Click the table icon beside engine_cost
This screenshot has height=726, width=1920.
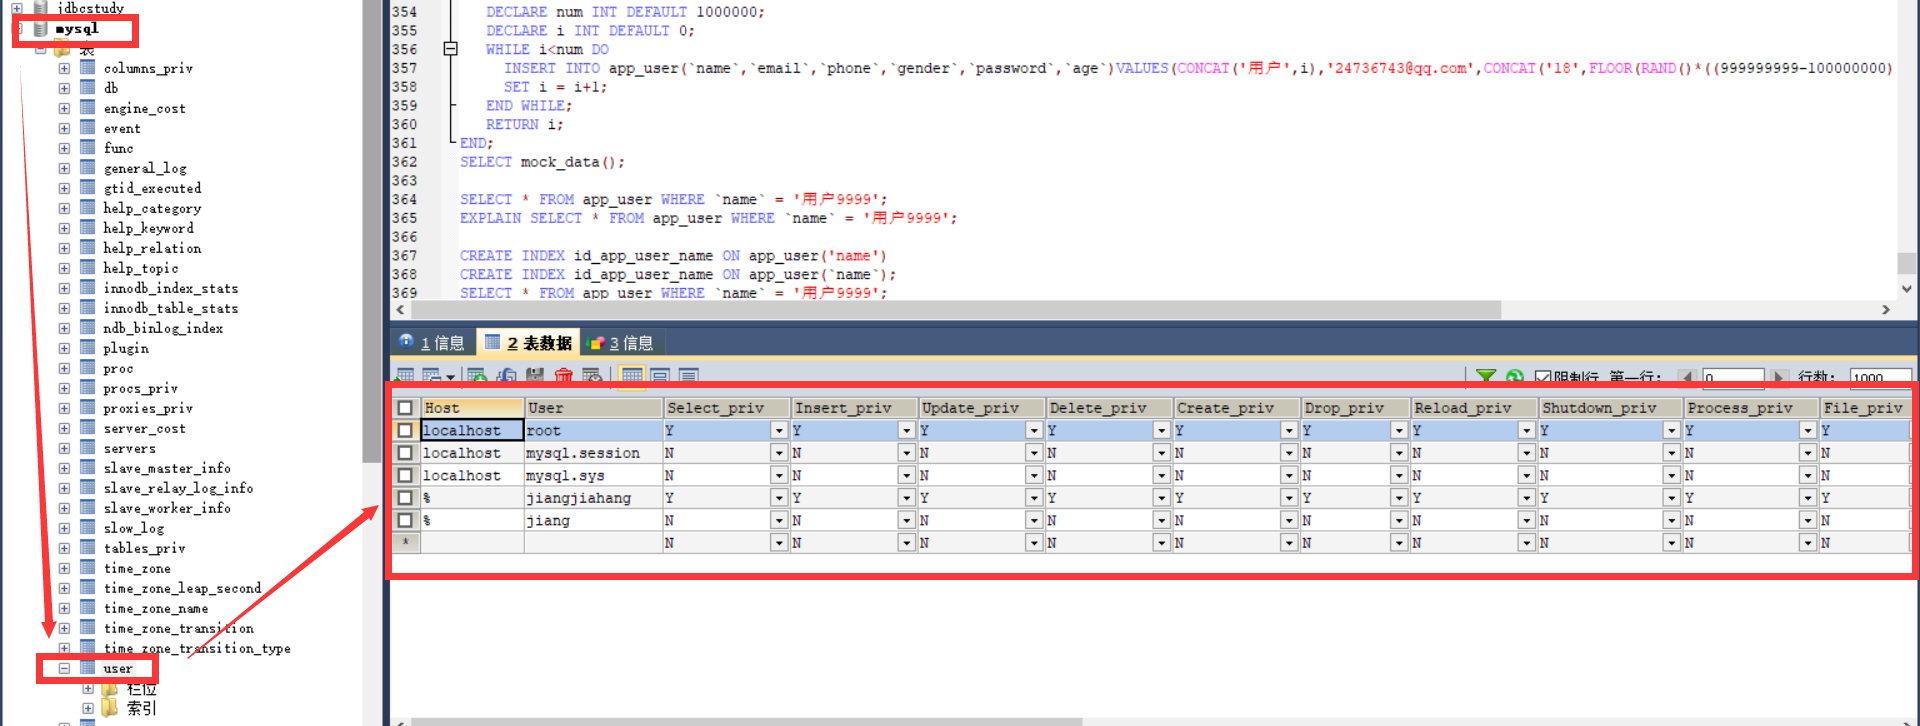[88, 108]
